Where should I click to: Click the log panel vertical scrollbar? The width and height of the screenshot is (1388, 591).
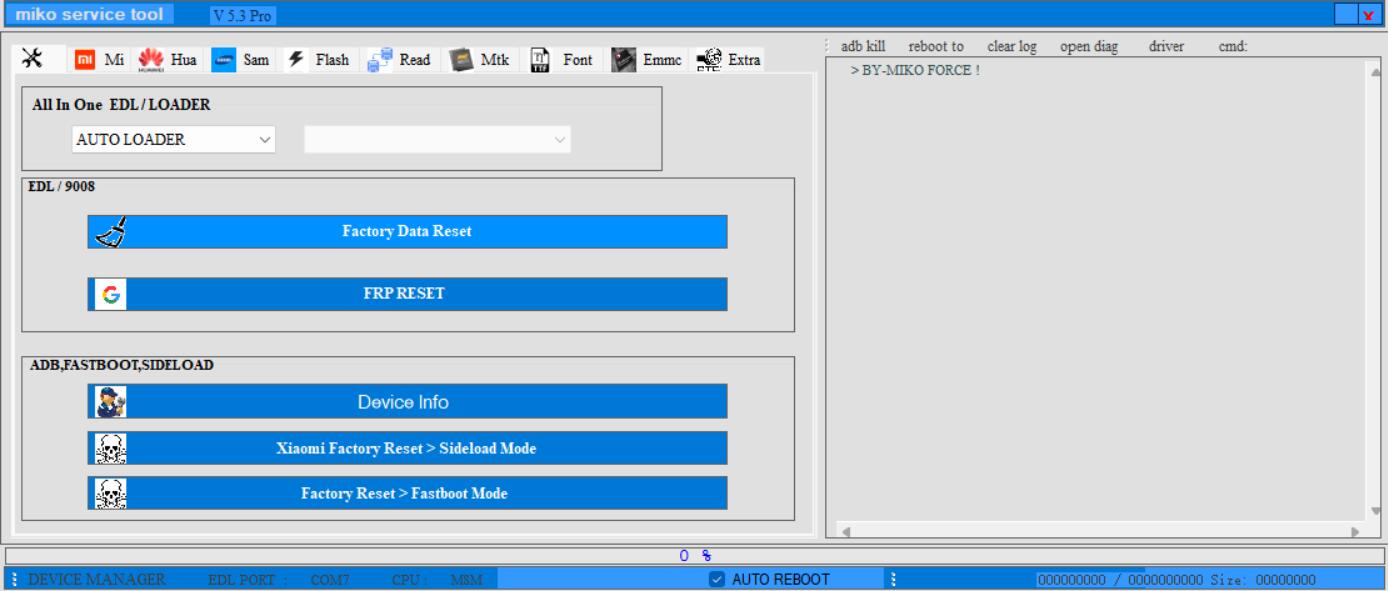point(1376,290)
